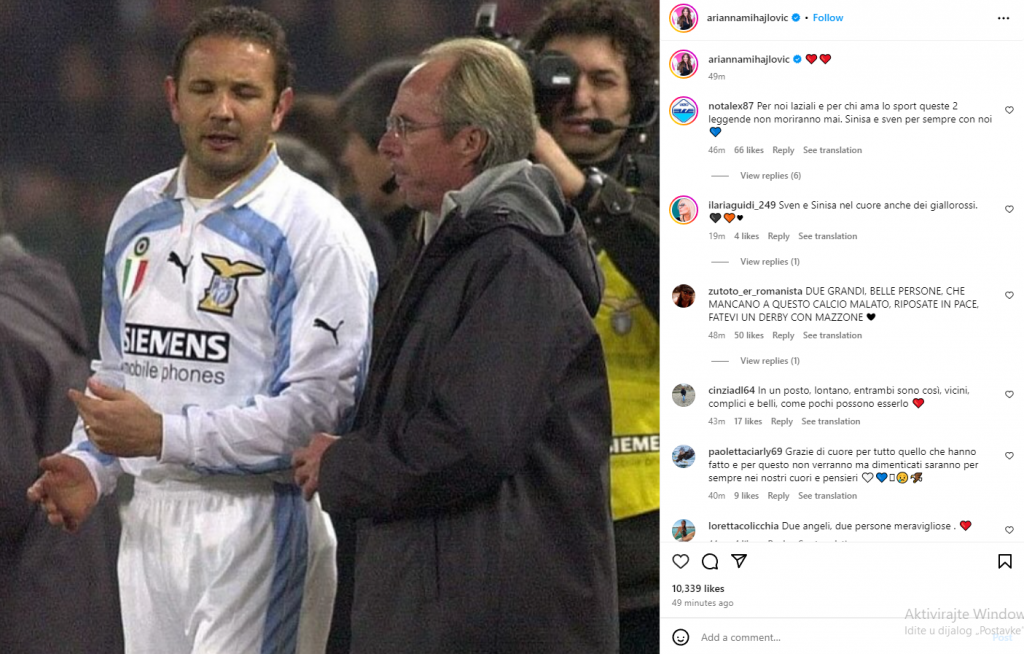Open the comment bubble icon
The height and width of the screenshot is (654, 1024).
point(710,561)
